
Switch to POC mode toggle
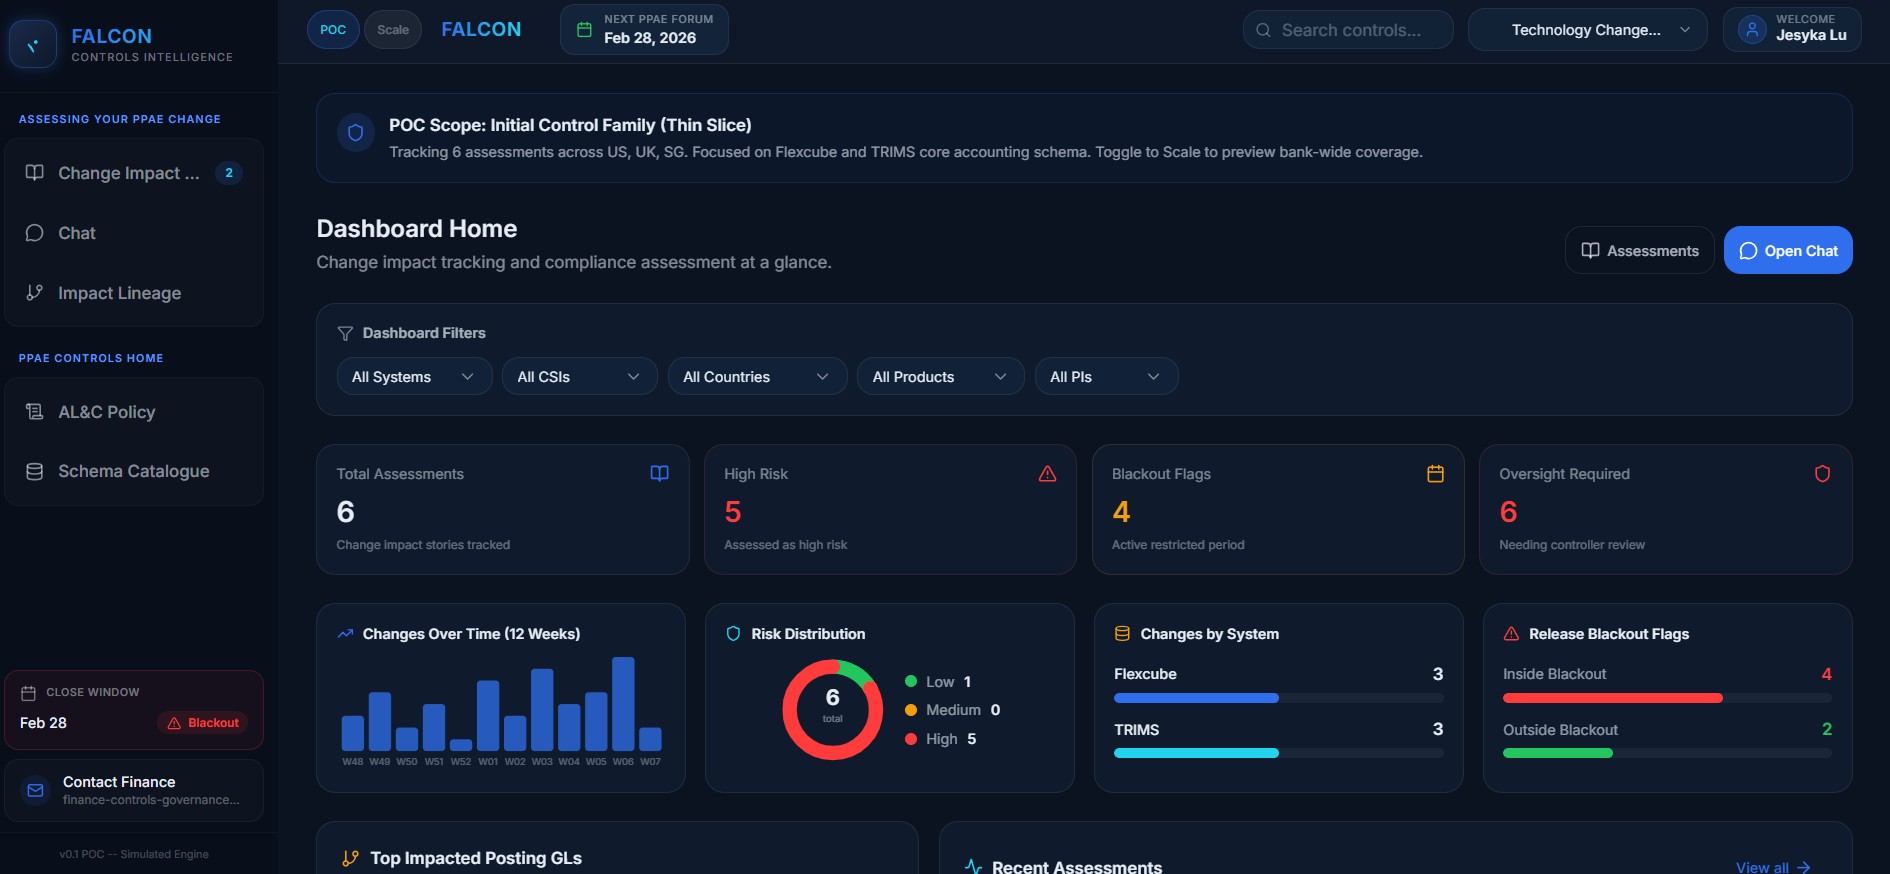coord(333,30)
